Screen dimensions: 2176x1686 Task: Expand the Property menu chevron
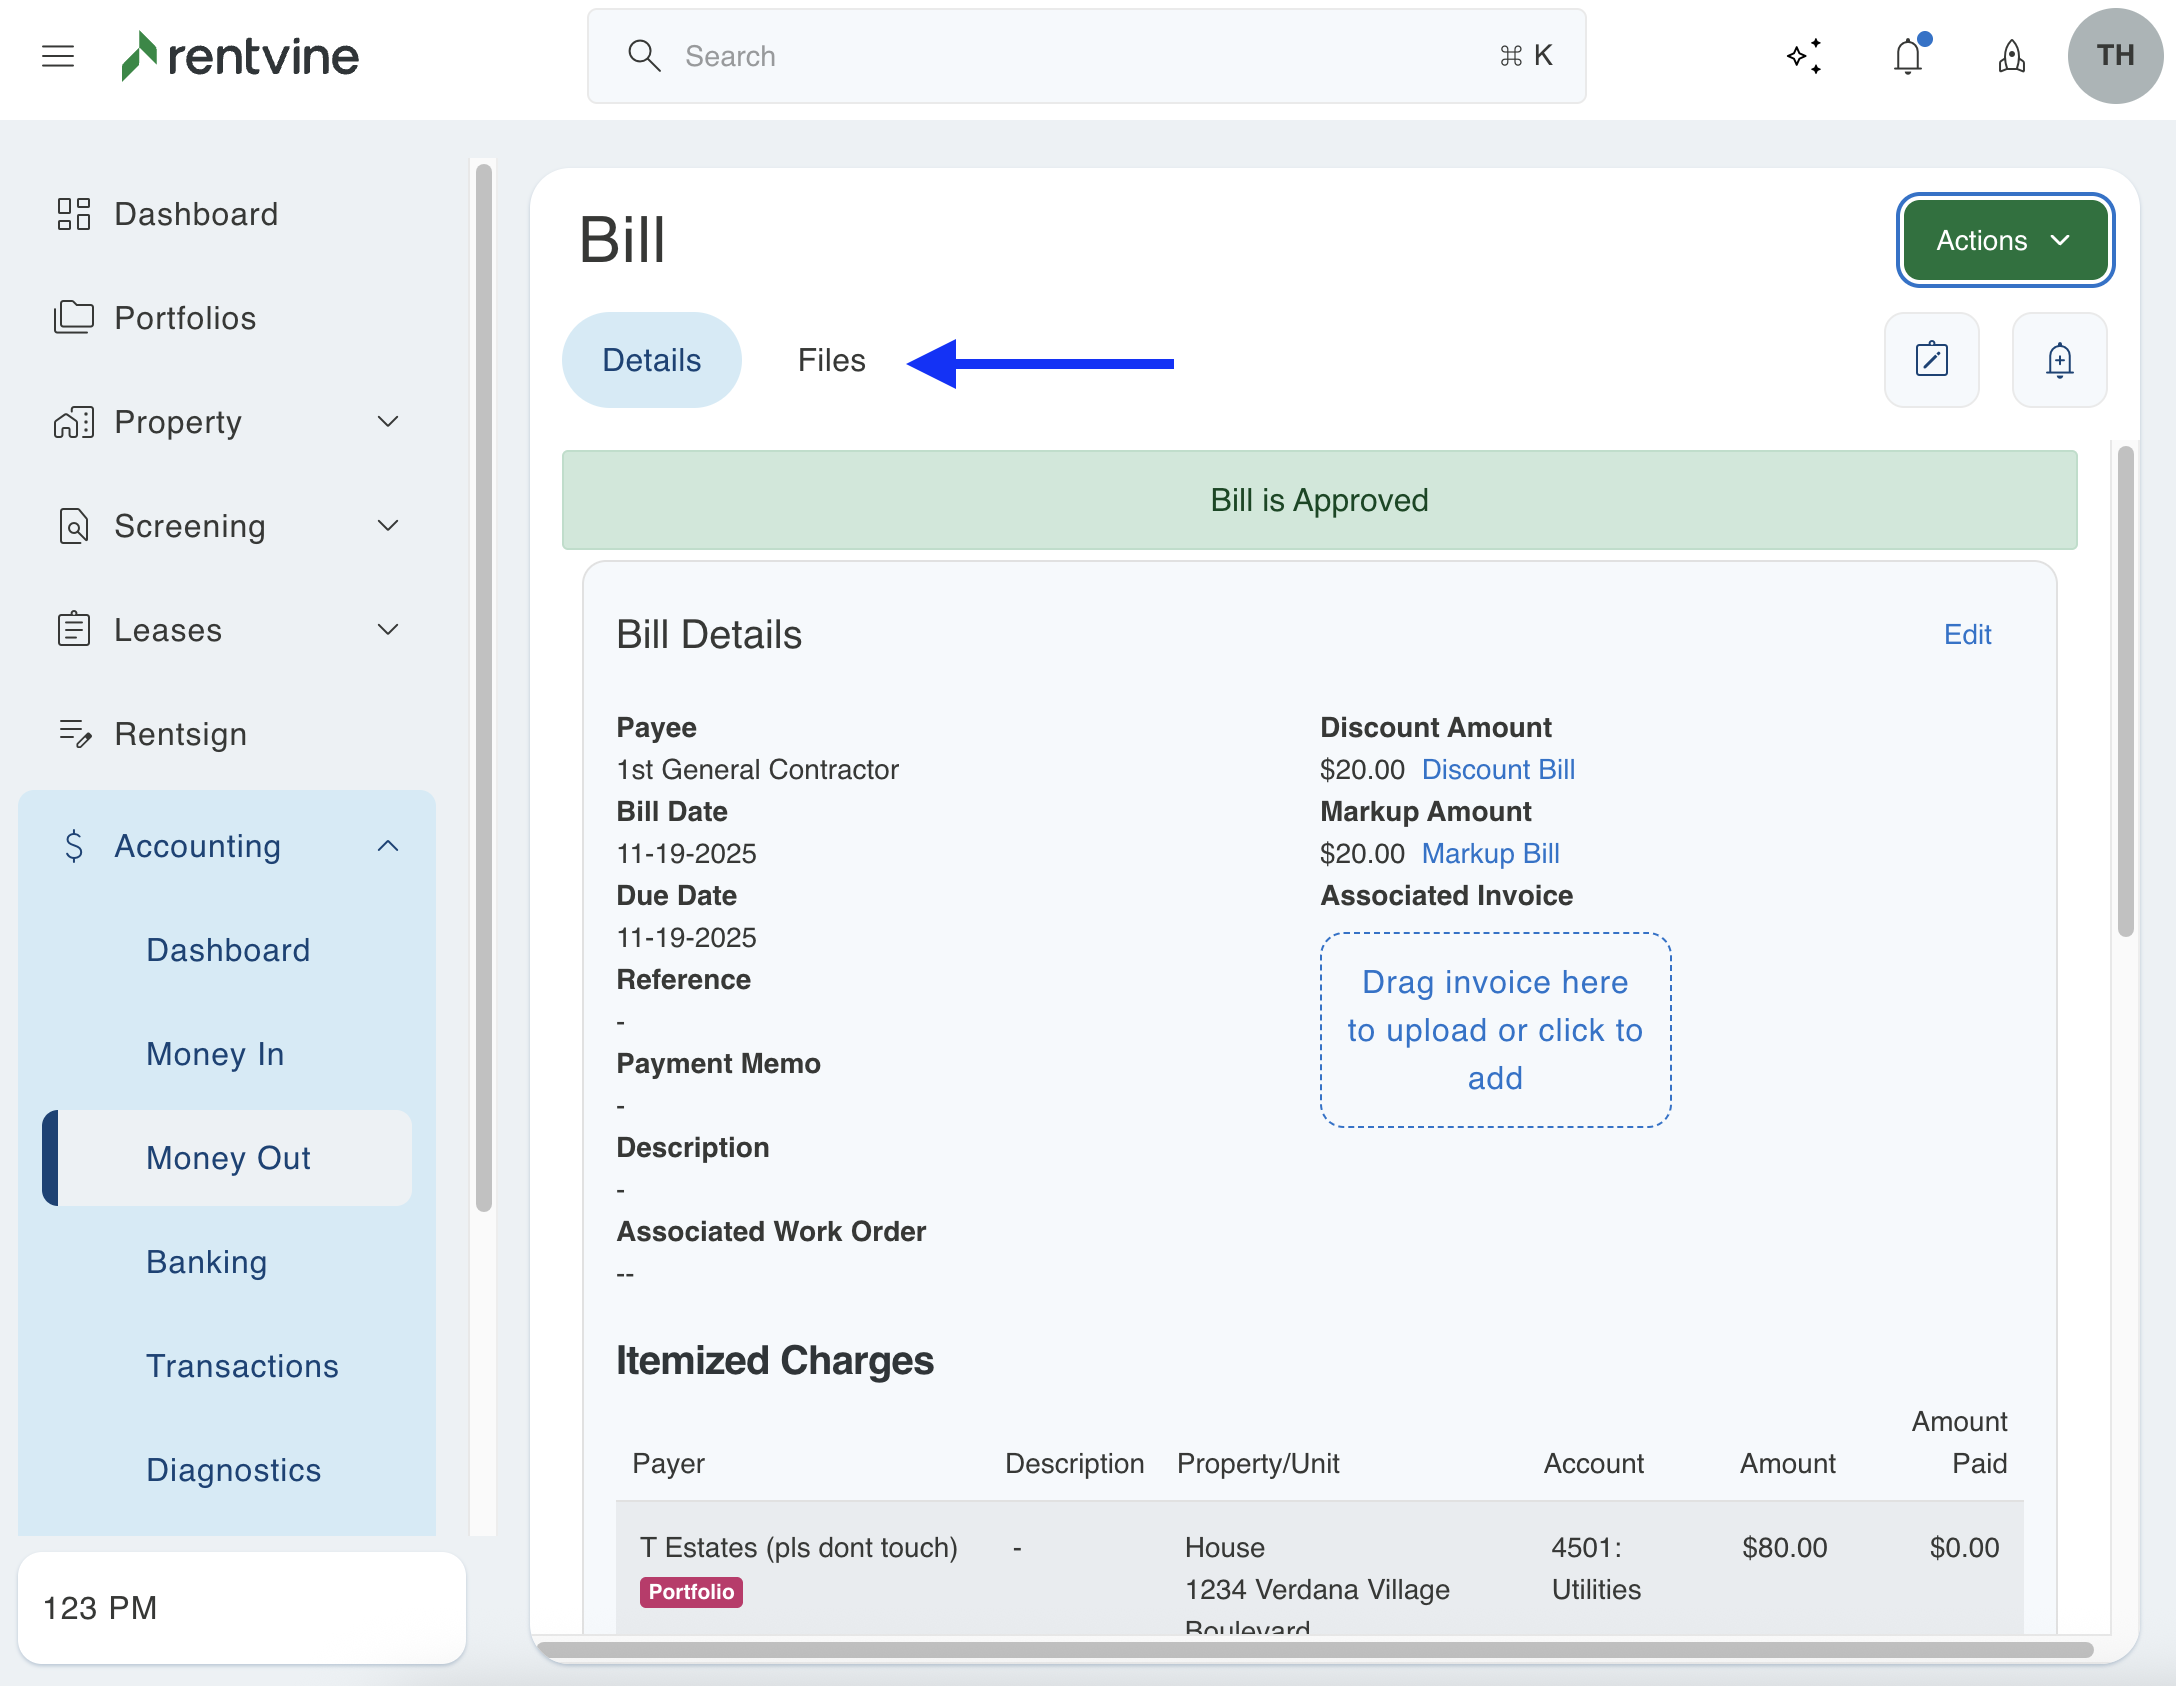(388, 422)
